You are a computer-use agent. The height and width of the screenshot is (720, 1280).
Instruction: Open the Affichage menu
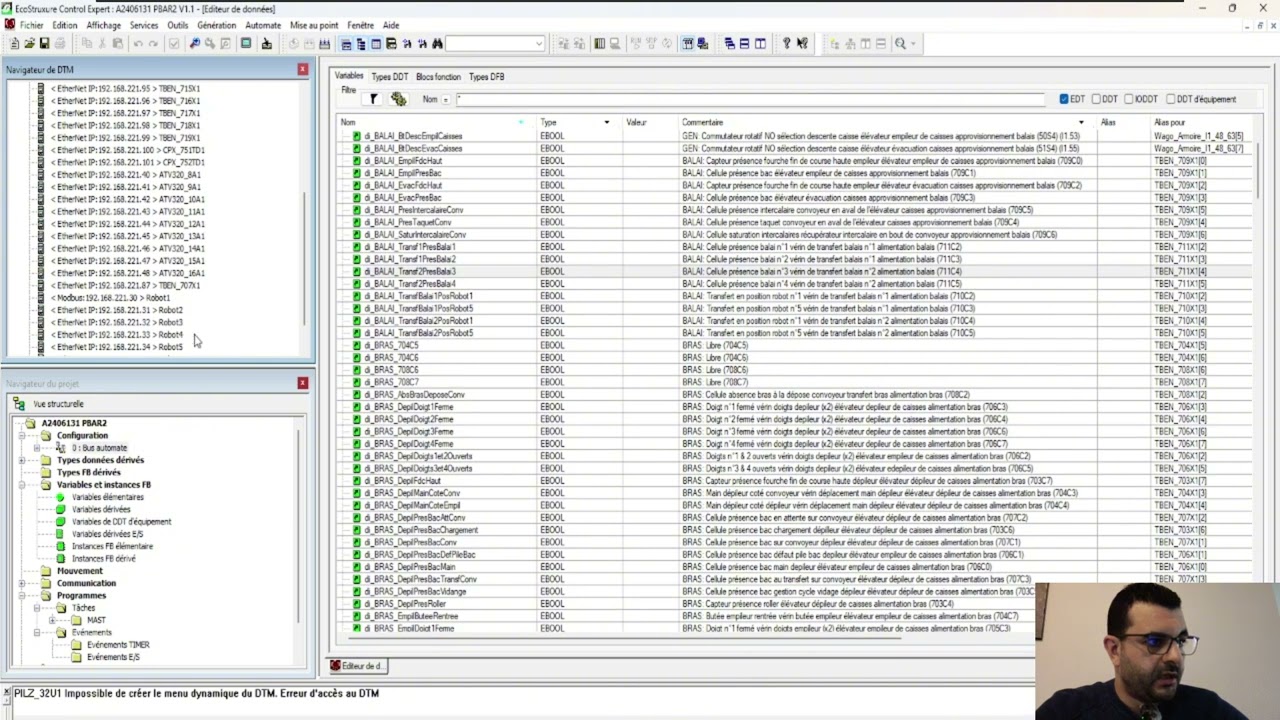[x=103, y=25]
